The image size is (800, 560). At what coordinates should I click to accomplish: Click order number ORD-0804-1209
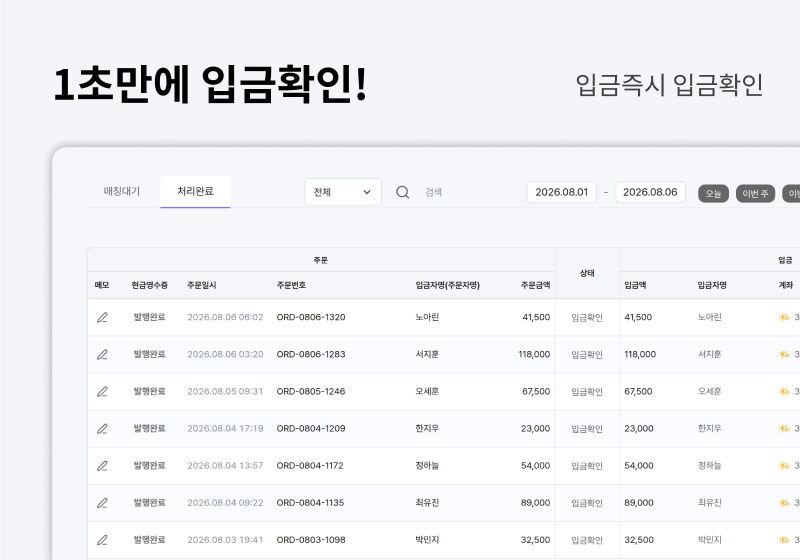(311, 429)
